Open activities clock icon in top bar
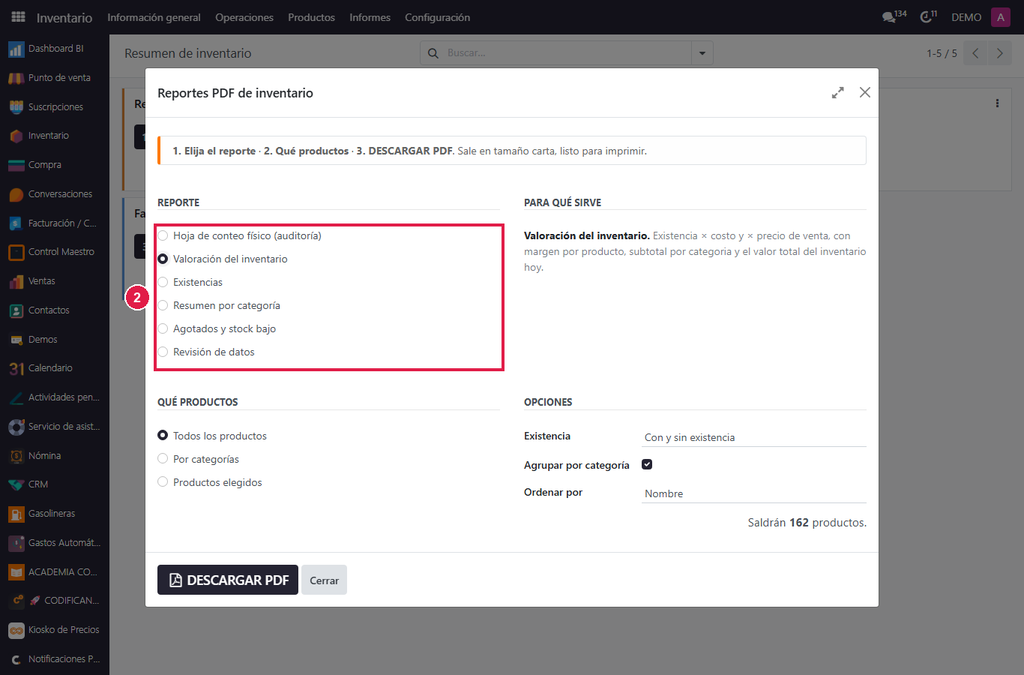The image size is (1024, 675). coord(928,17)
